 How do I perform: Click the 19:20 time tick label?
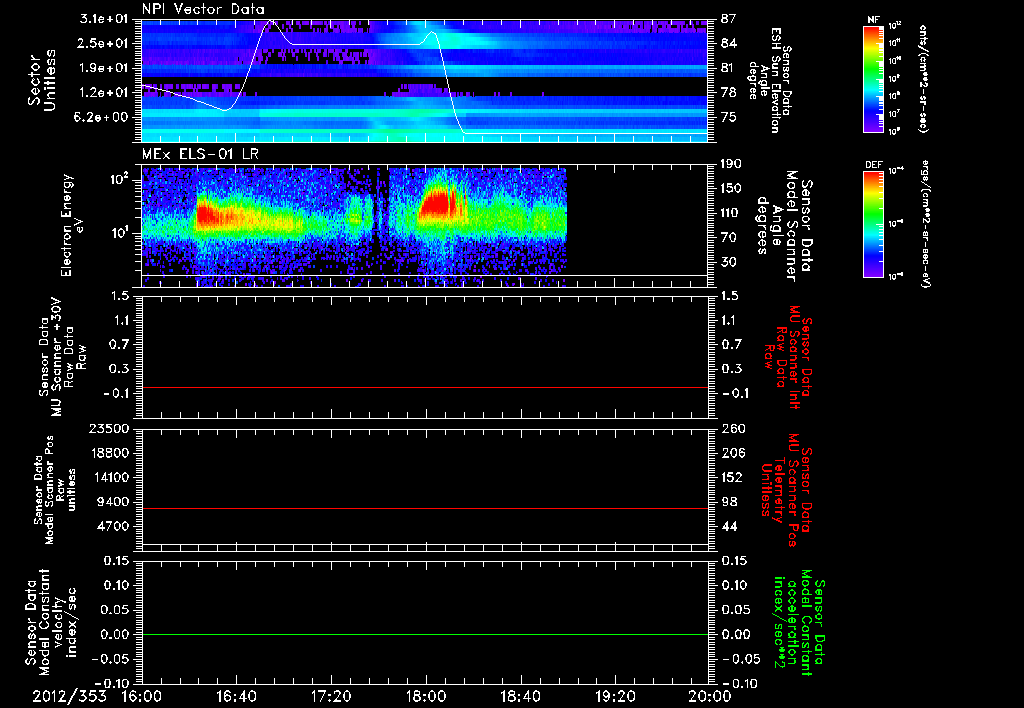pos(615,696)
